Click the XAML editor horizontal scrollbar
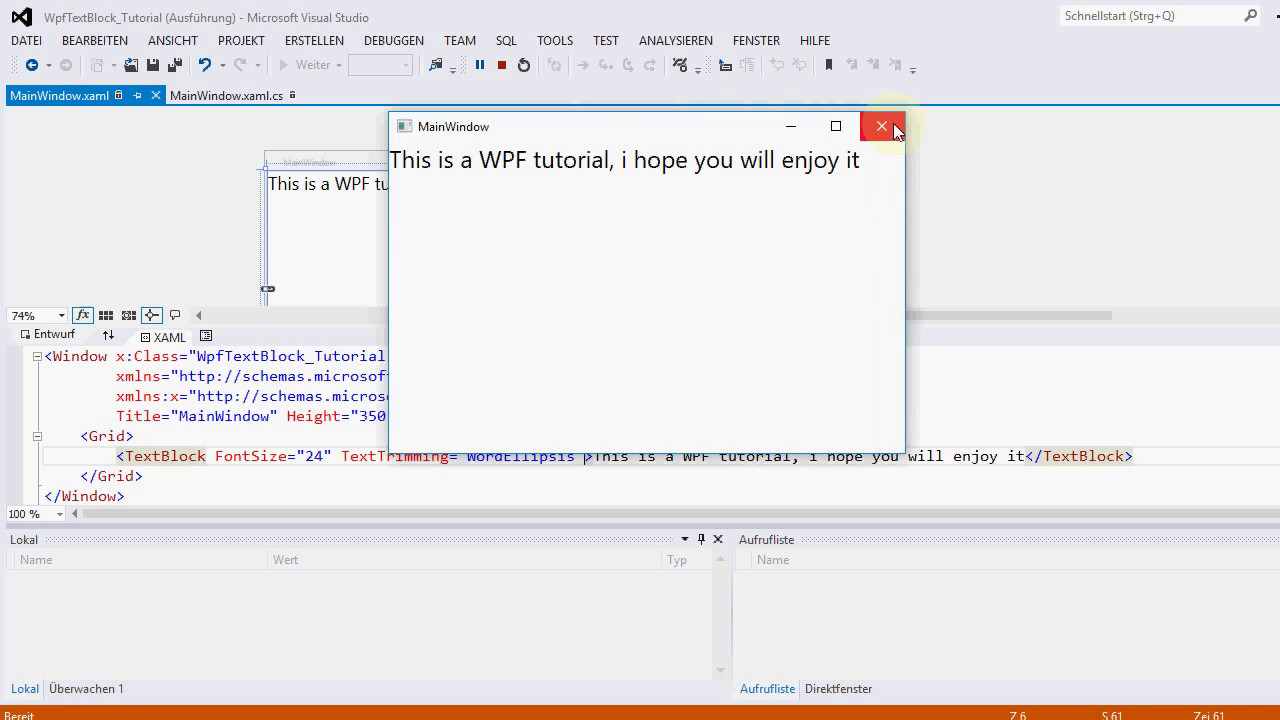 (680, 514)
